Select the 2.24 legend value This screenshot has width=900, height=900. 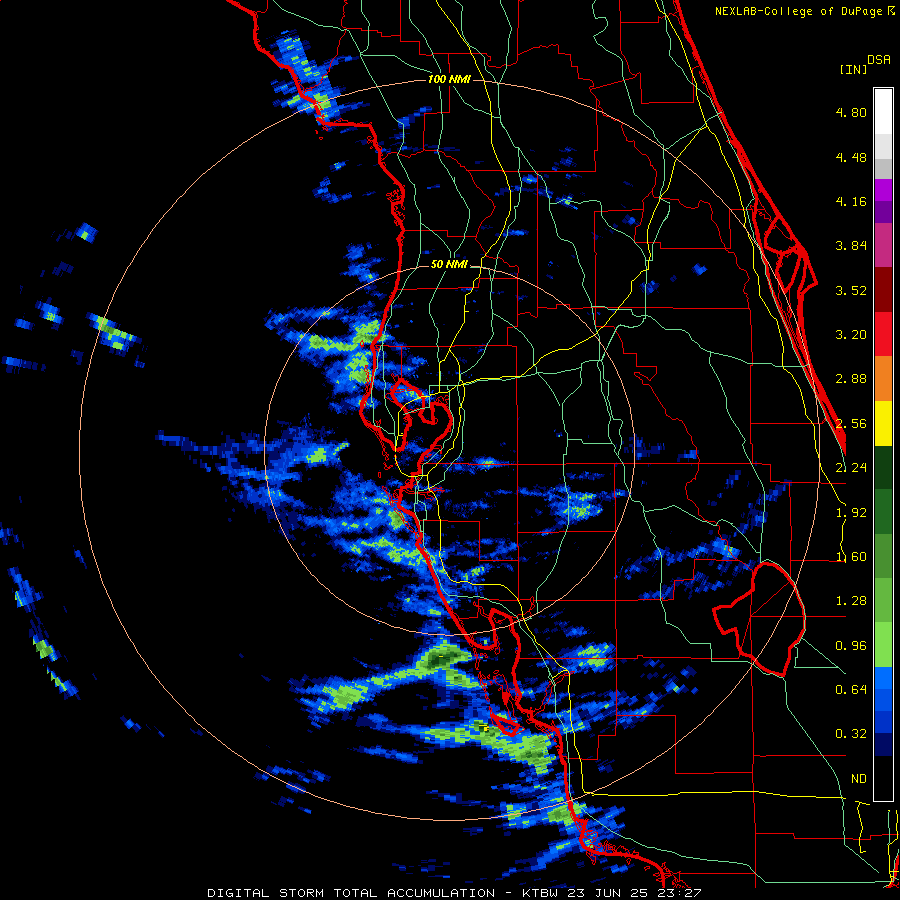[851, 468]
